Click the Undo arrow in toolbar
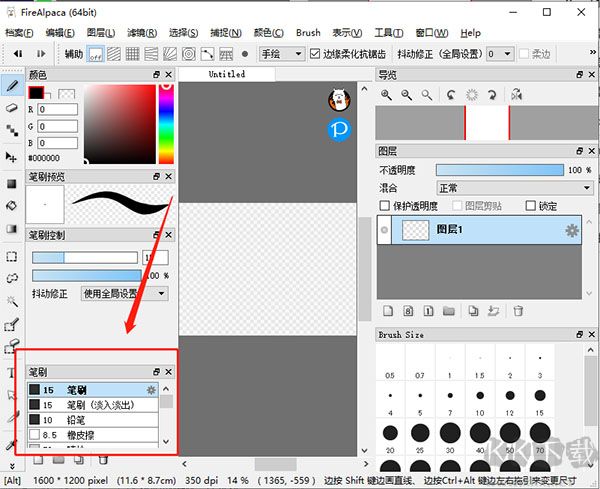The image size is (600, 489). pyautogui.click(x=18, y=54)
